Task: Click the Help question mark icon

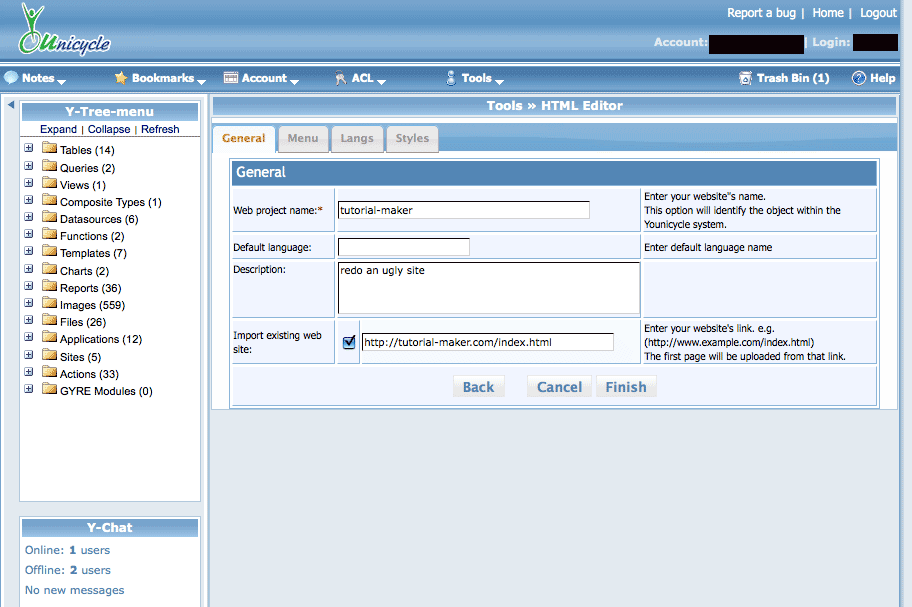Action: click(x=858, y=78)
